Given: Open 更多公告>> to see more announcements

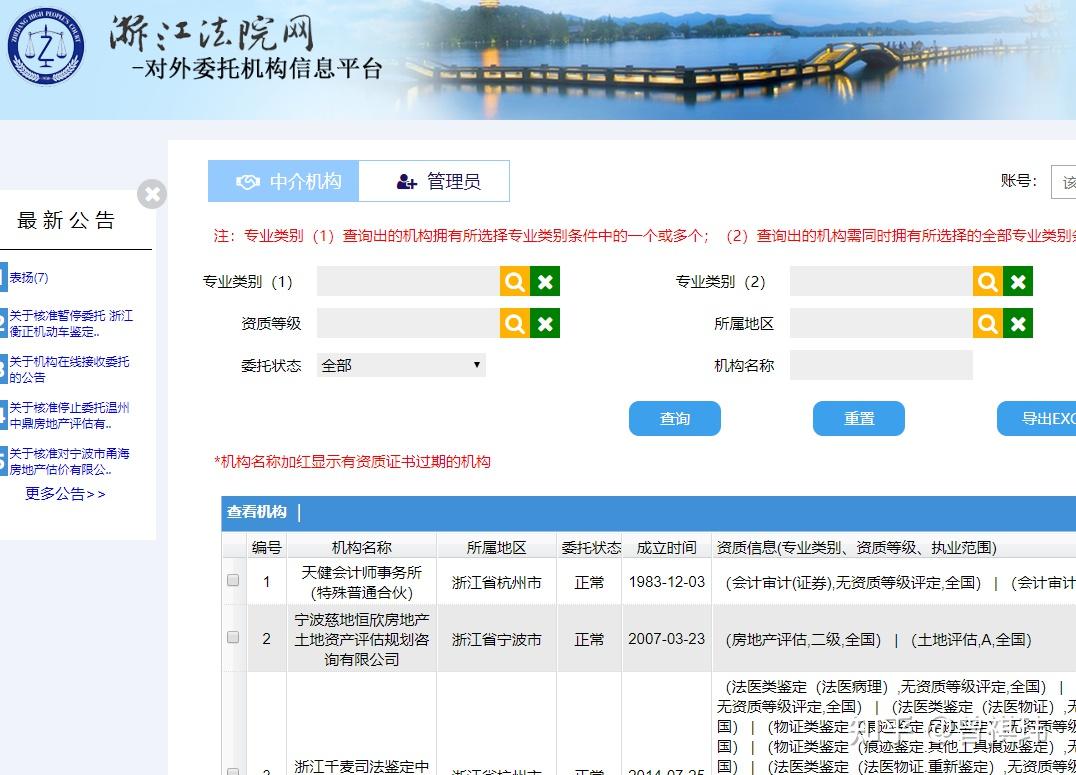Looking at the screenshot, I should click(64, 494).
